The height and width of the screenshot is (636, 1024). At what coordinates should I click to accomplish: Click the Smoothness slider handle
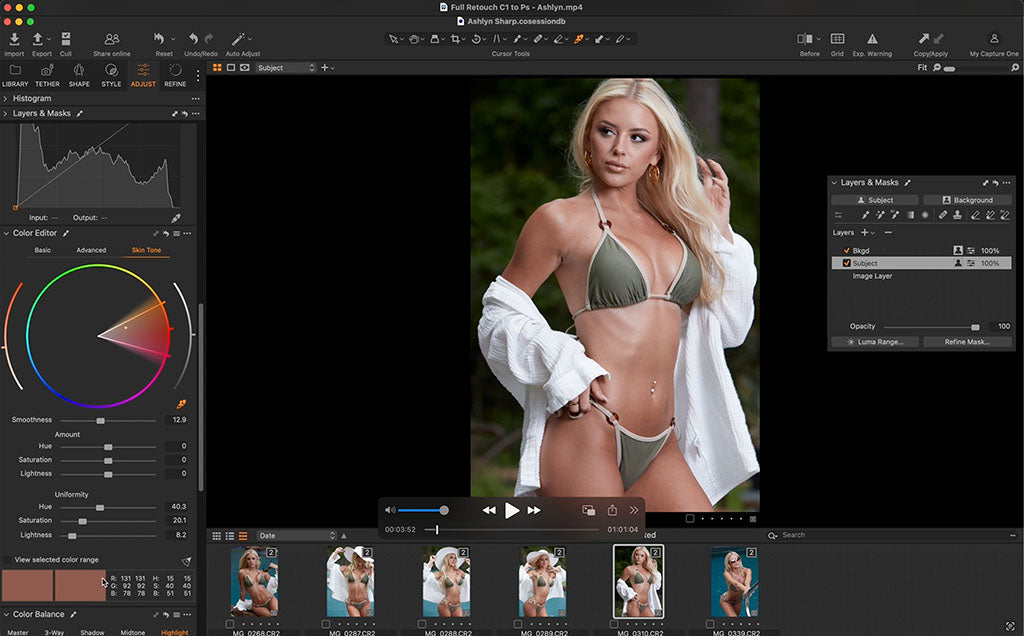coord(100,421)
